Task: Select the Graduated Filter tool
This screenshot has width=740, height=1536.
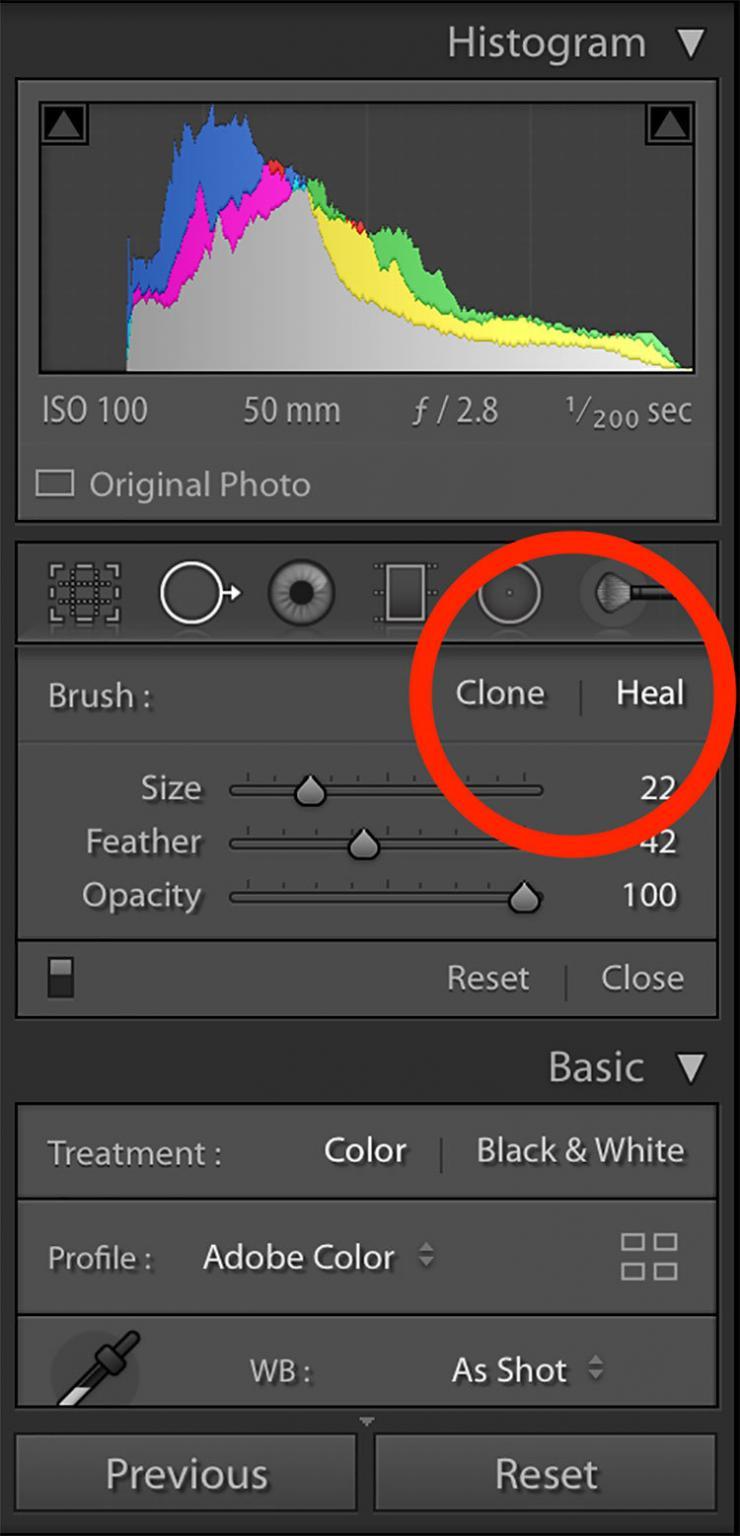Action: 406,592
